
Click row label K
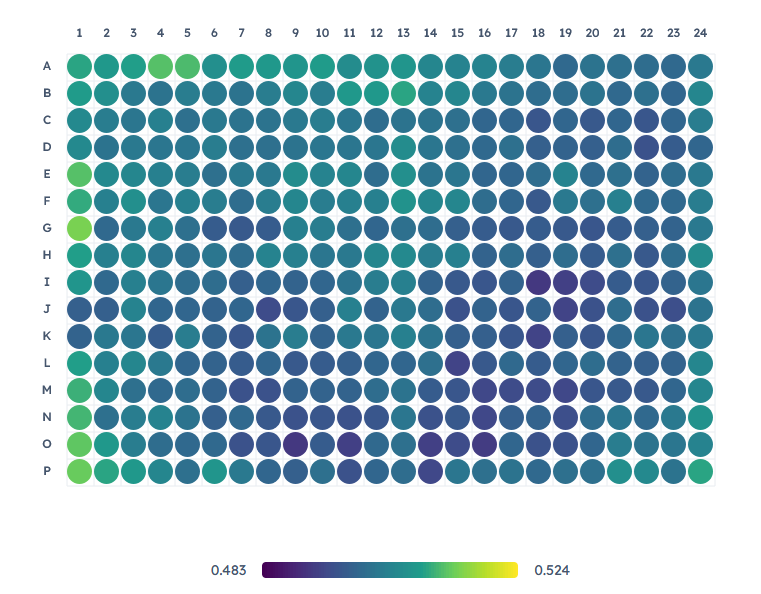47,336
